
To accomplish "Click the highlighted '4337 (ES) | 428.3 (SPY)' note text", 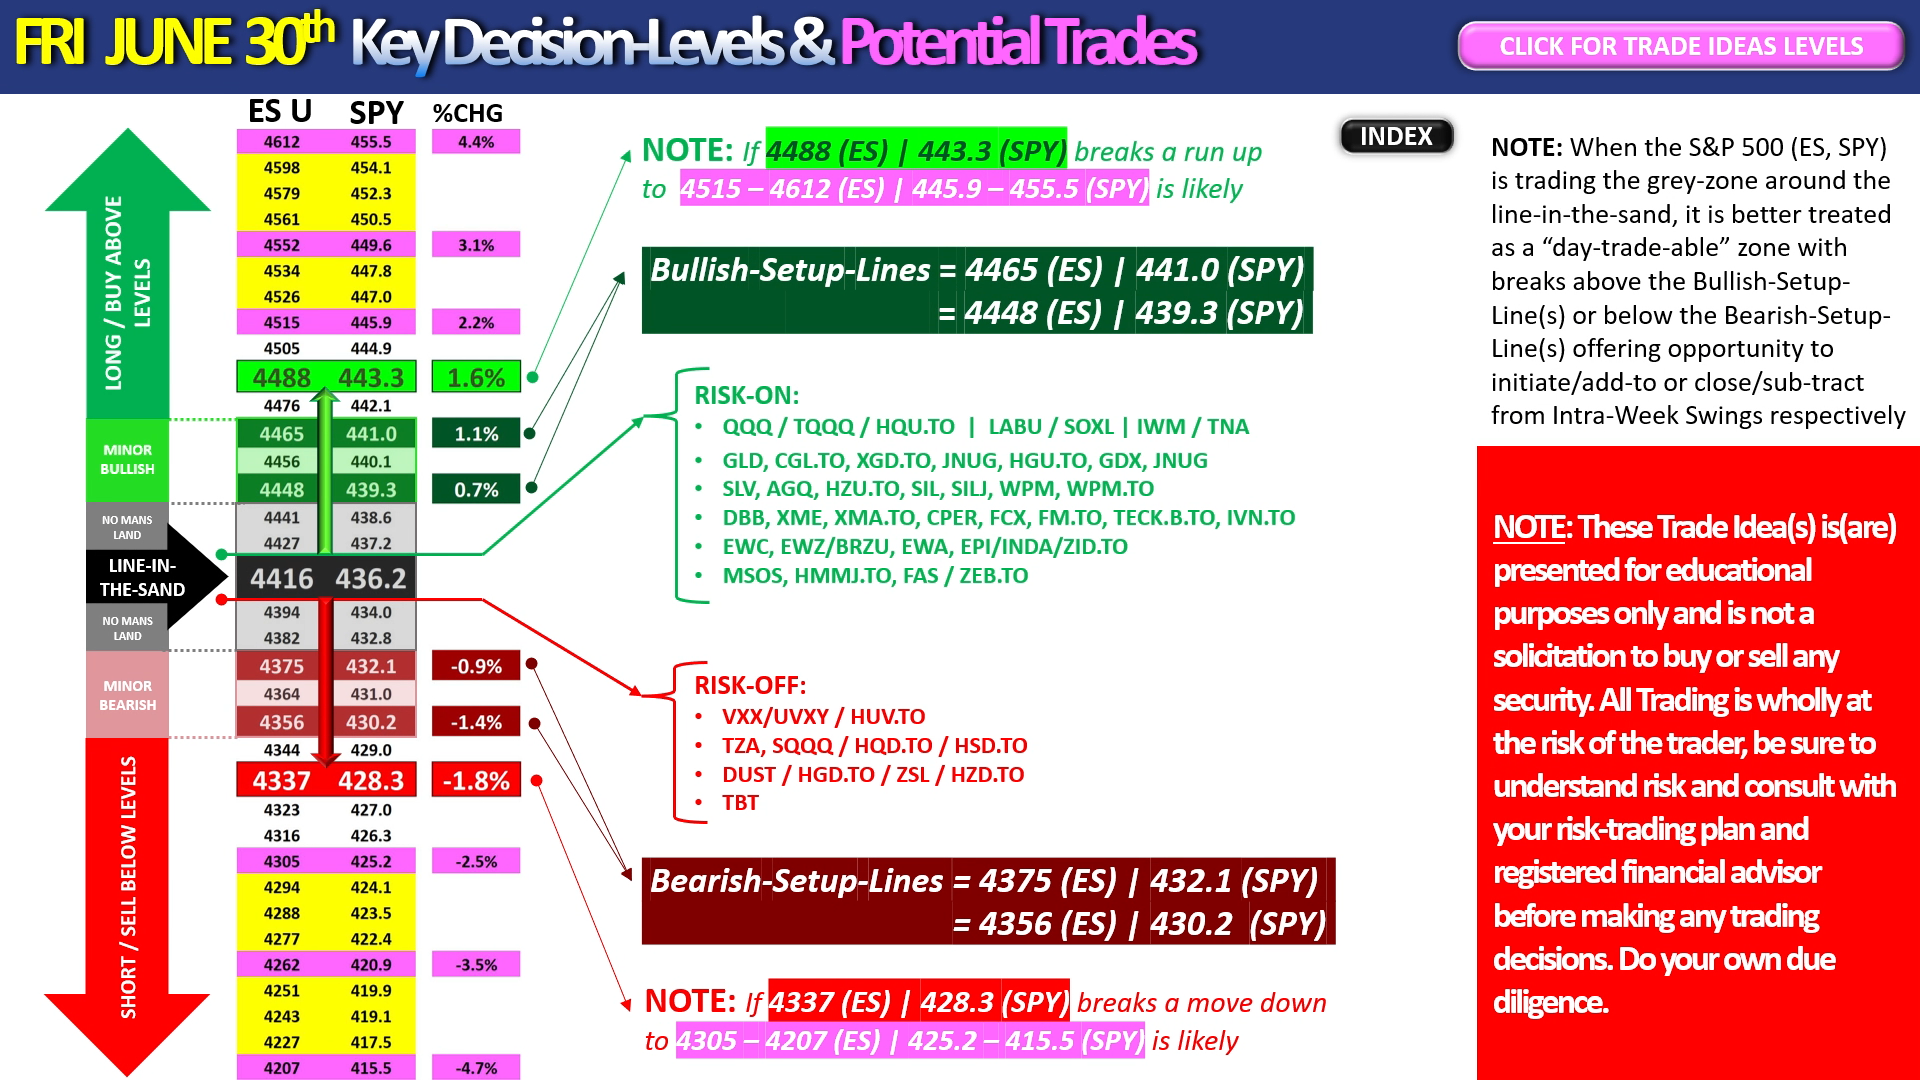I will pos(919,1002).
